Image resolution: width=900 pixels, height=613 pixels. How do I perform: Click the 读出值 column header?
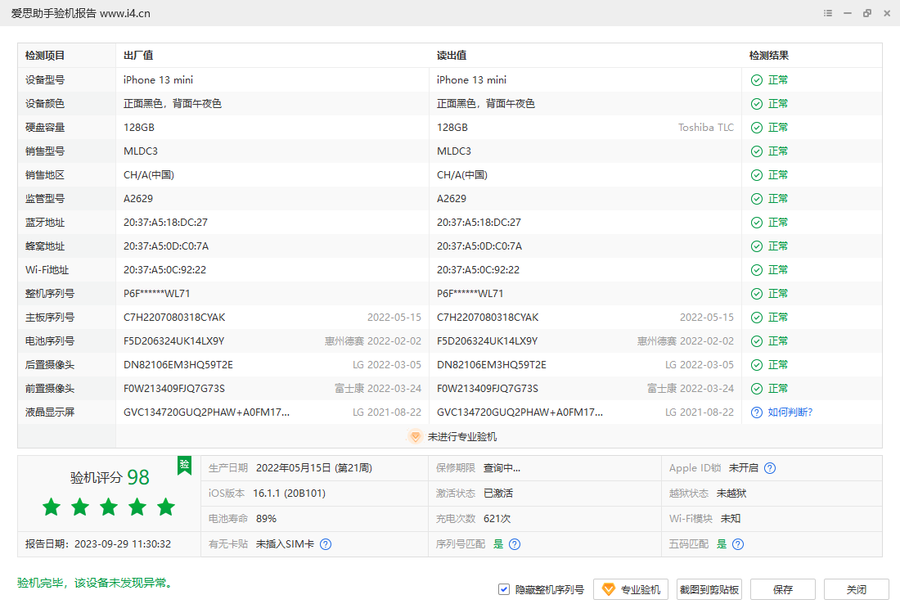point(452,56)
